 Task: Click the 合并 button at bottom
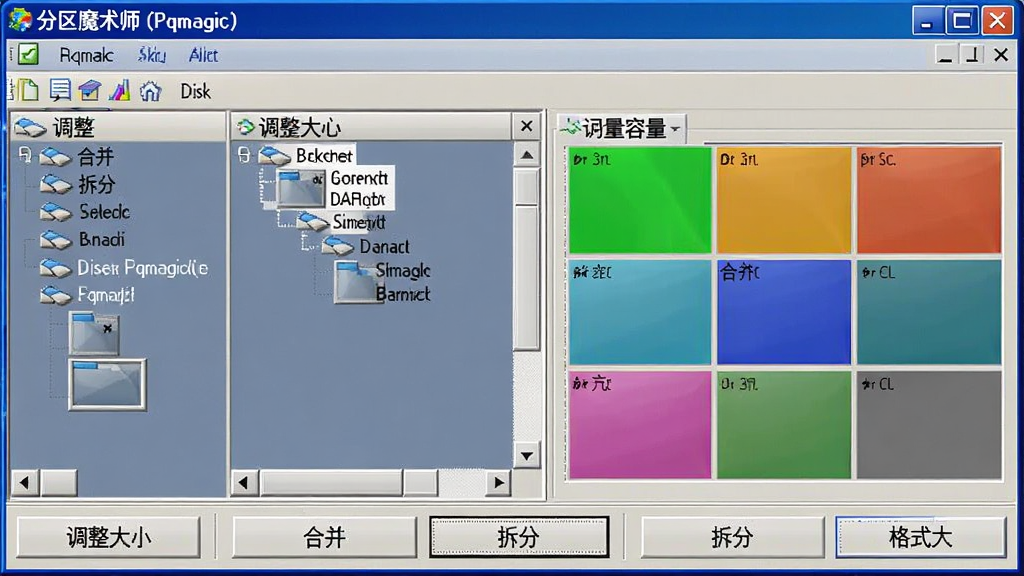(324, 537)
